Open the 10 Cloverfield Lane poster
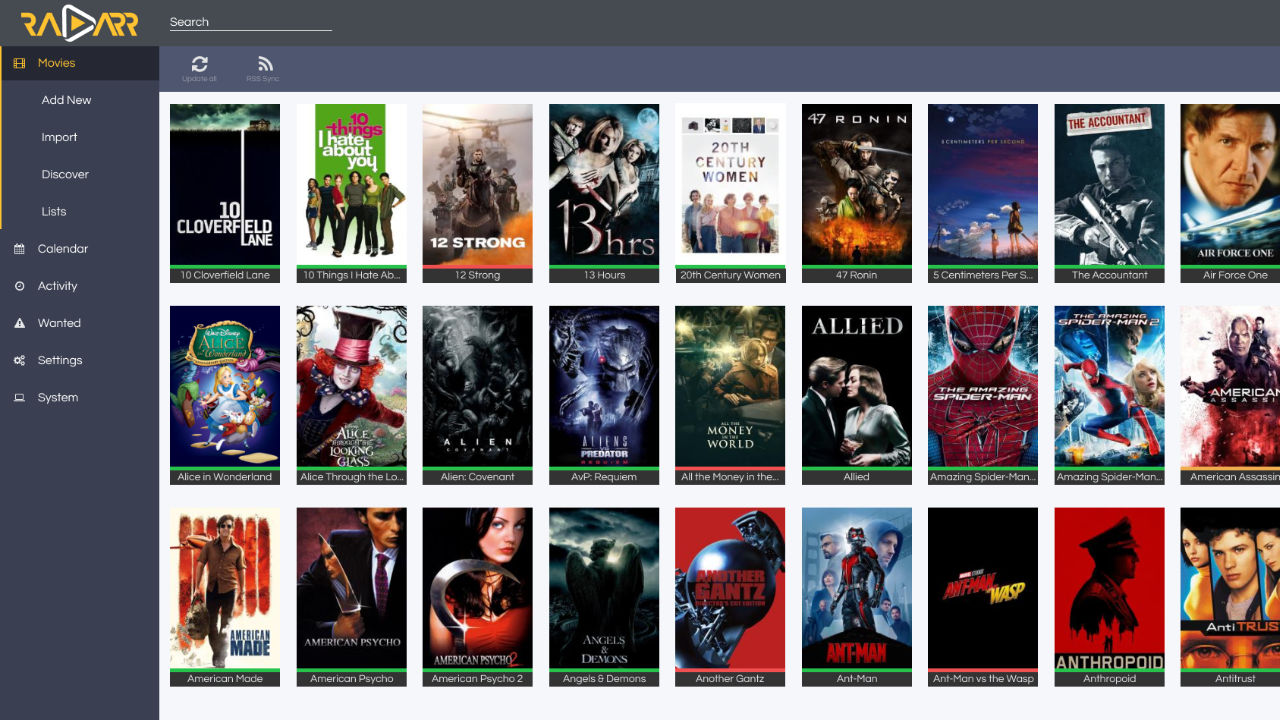1280x720 pixels. (x=225, y=184)
